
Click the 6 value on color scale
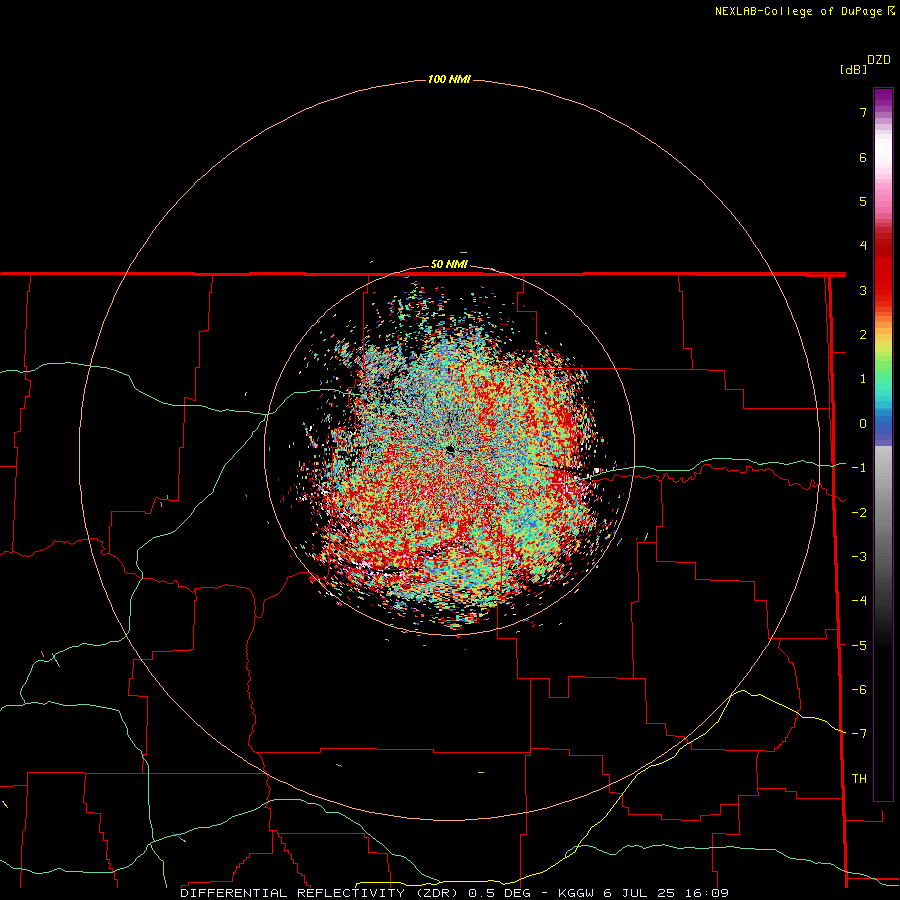tap(863, 157)
